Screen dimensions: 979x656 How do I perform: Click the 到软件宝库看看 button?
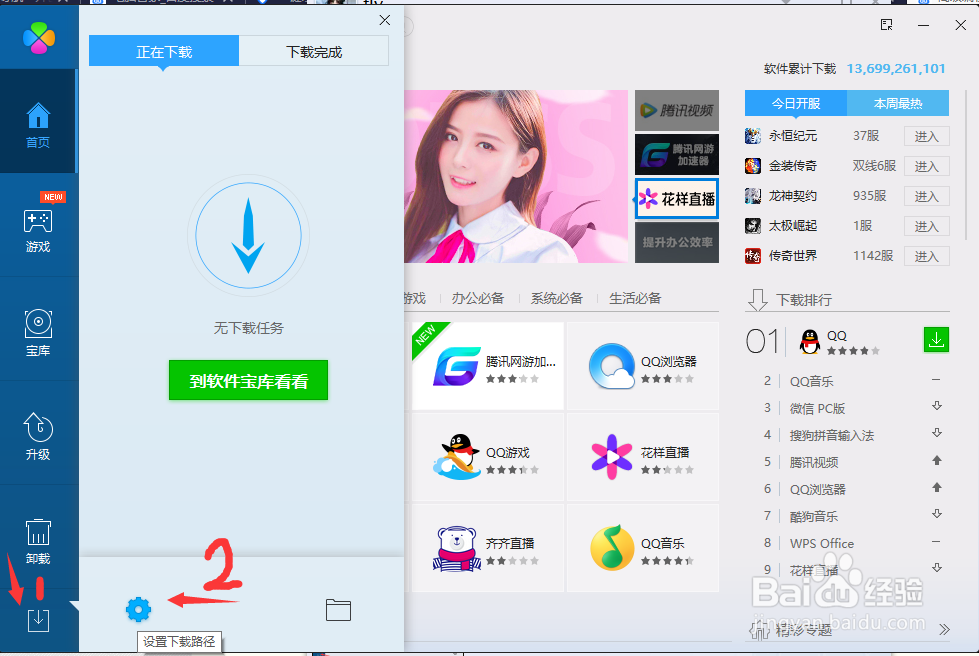click(x=248, y=380)
